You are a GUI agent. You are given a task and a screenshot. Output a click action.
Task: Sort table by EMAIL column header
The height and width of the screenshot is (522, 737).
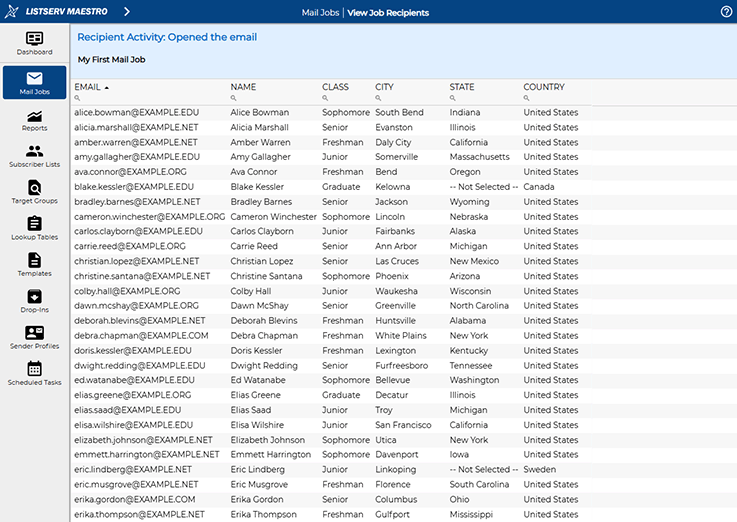click(88, 87)
